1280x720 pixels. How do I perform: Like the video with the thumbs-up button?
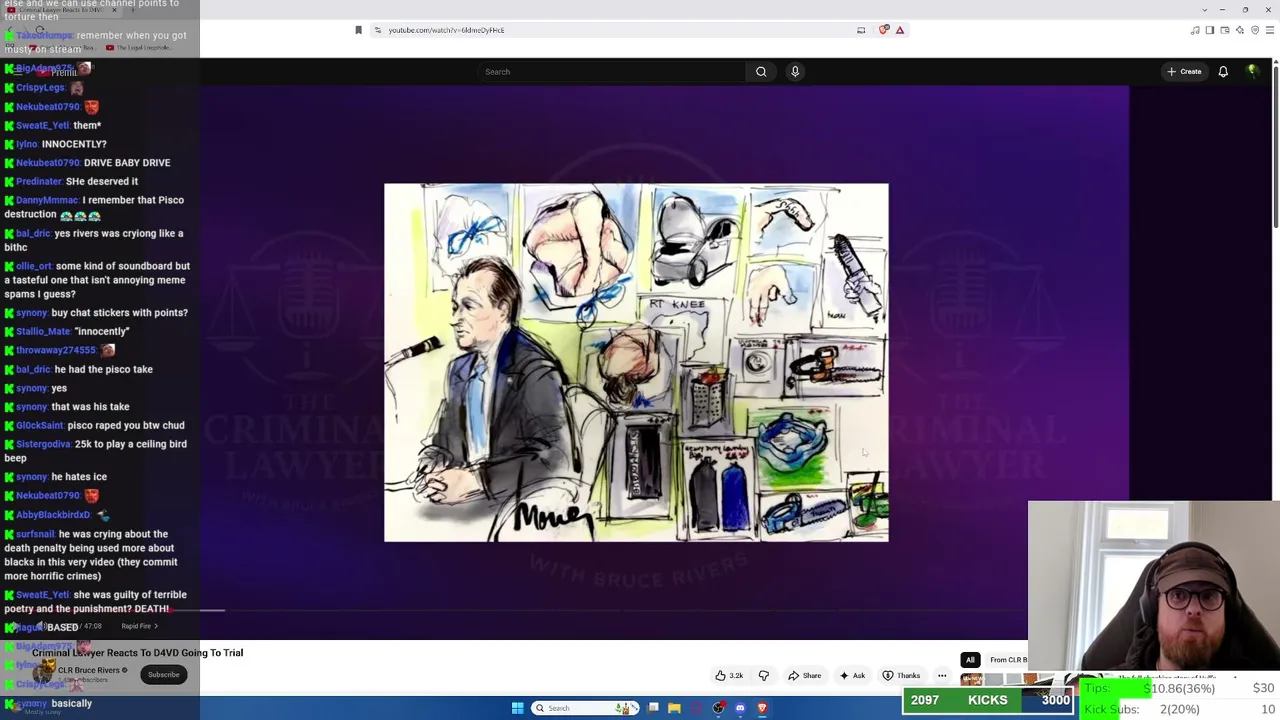(730, 676)
